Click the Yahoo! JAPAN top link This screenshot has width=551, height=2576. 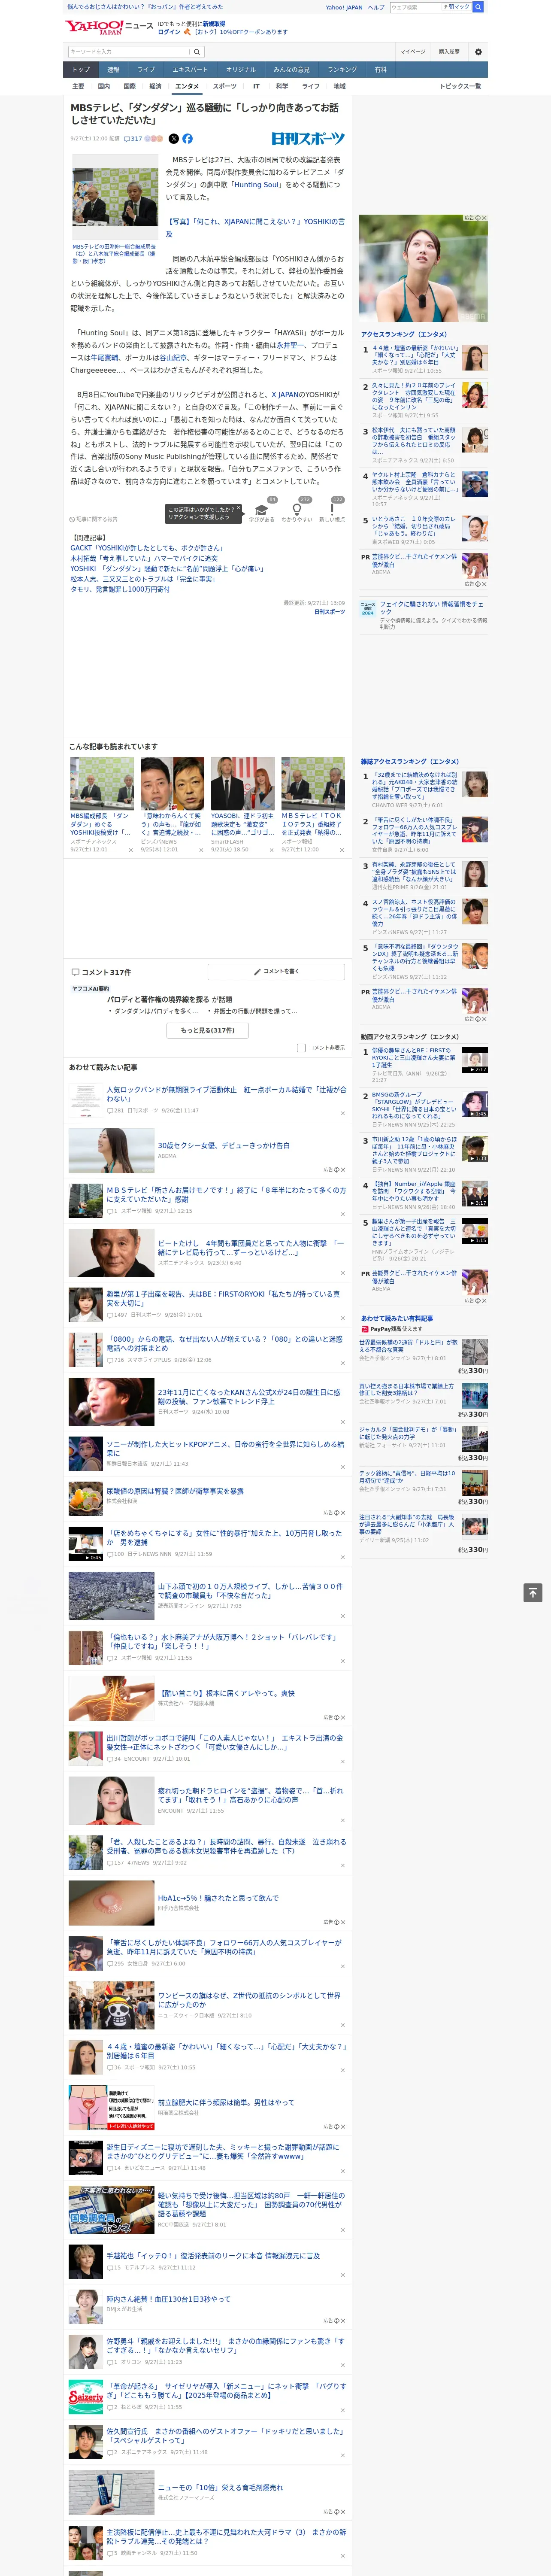[x=344, y=7]
